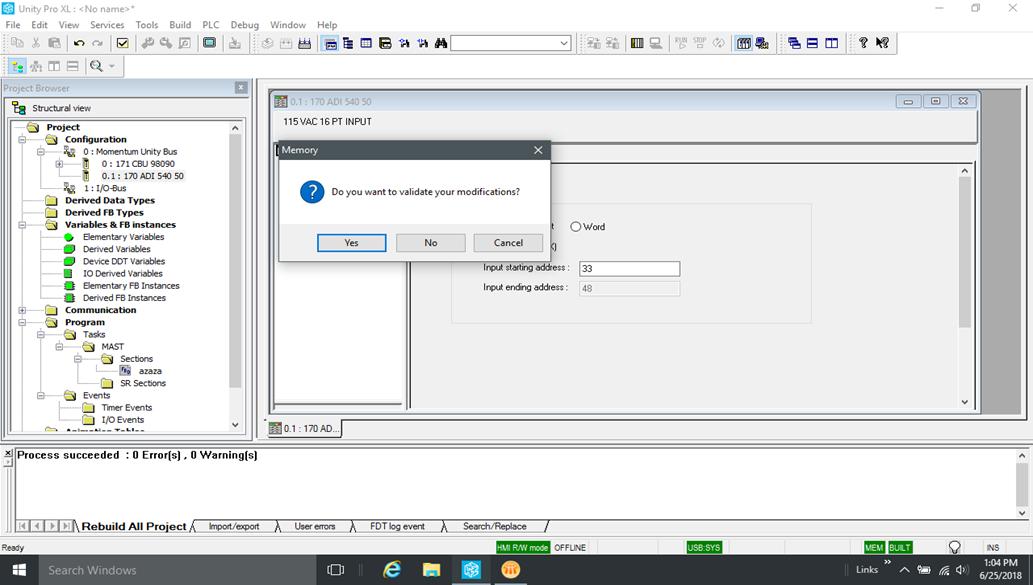This screenshot has width=1033, height=585.
Task: Click the STOP PLC toolbar icon
Action: tap(700, 43)
